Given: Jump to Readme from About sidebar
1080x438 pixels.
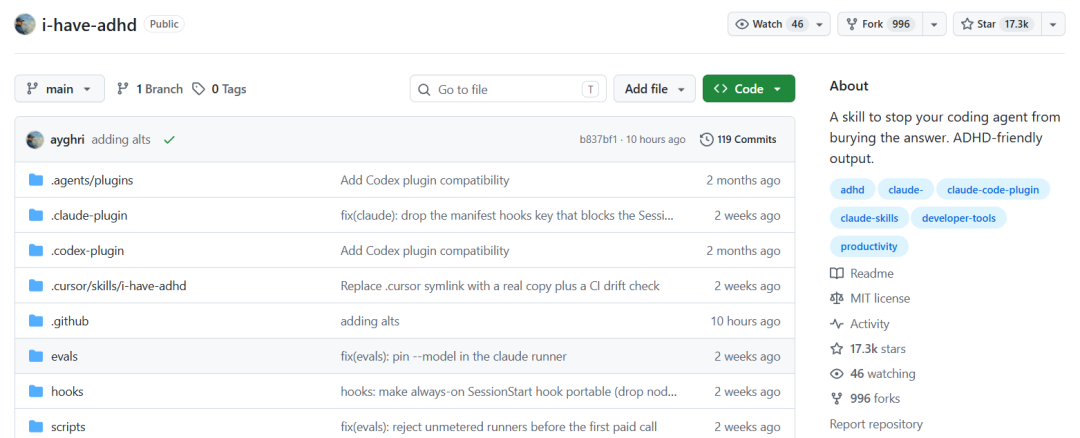Looking at the screenshot, I should pyautogui.click(x=862, y=273).
